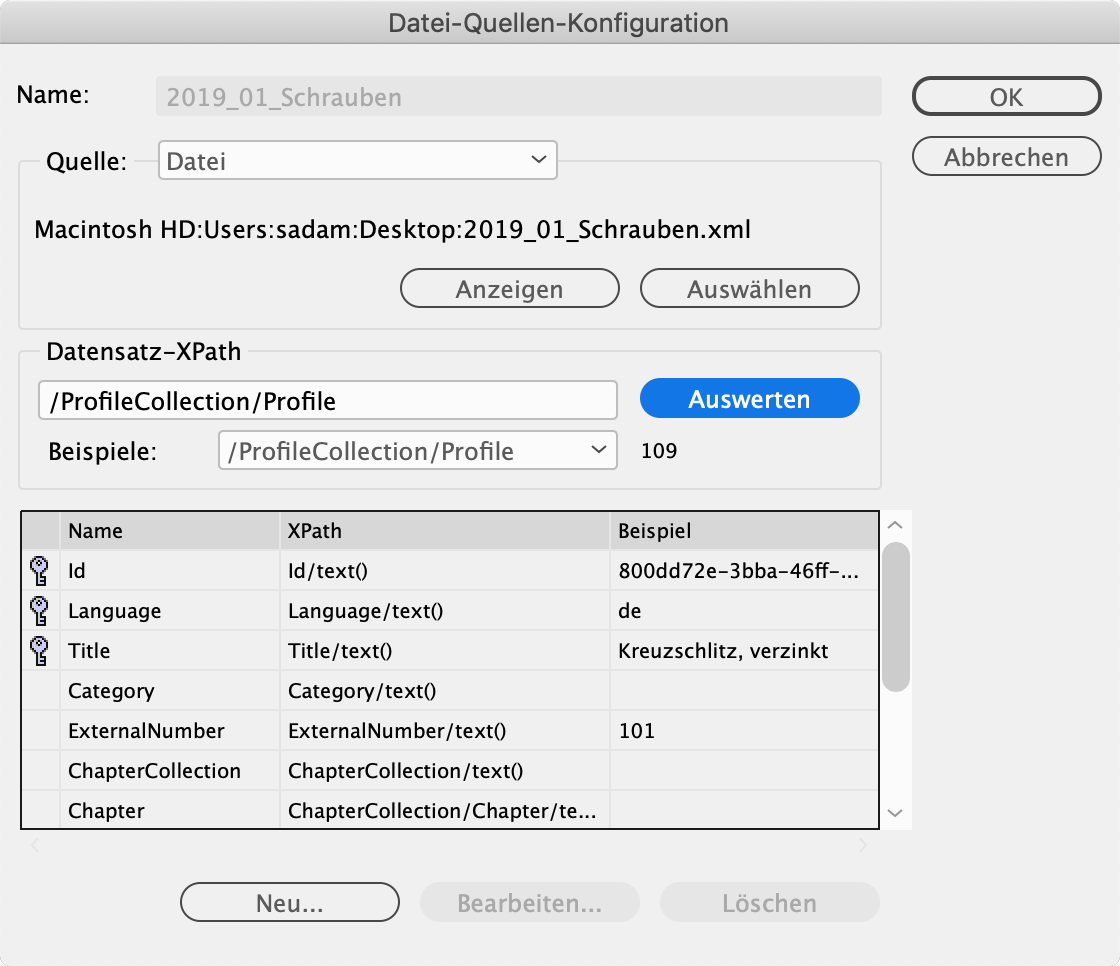Image resolution: width=1120 pixels, height=966 pixels.
Task: Click the table scrollbar down arrow
Action: [895, 813]
